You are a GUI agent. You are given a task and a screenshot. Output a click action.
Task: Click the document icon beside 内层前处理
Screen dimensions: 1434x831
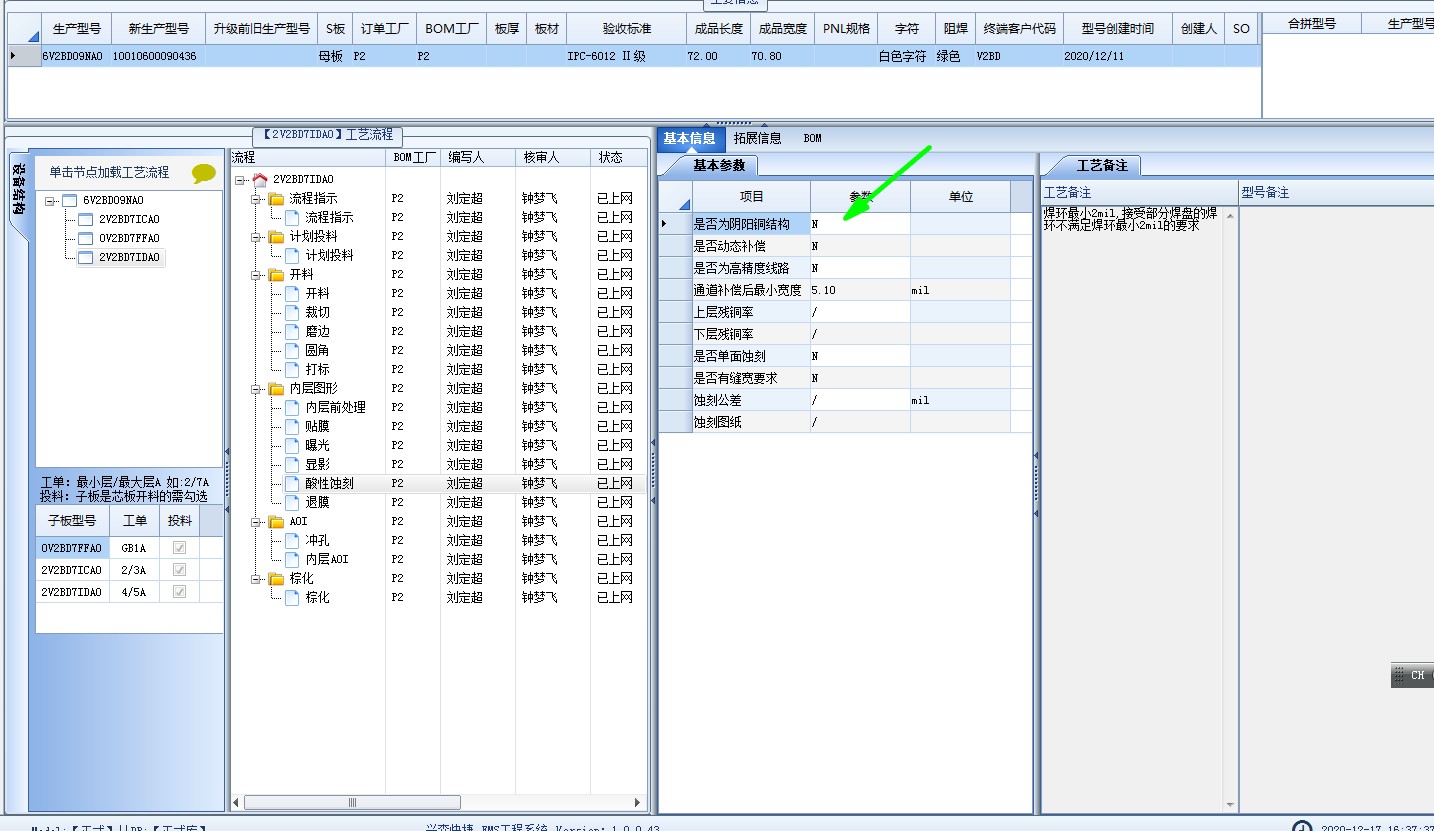pyautogui.click(x=292, y=408)
